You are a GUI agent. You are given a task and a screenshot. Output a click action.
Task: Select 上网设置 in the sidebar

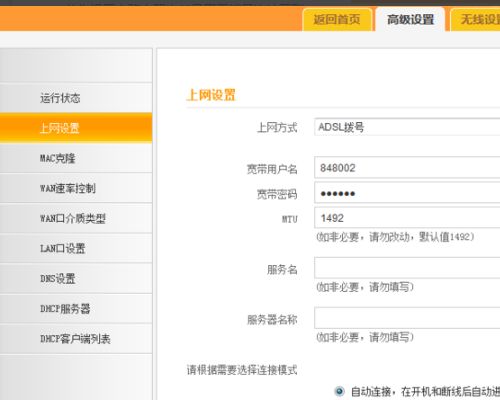tap(76, 128)
